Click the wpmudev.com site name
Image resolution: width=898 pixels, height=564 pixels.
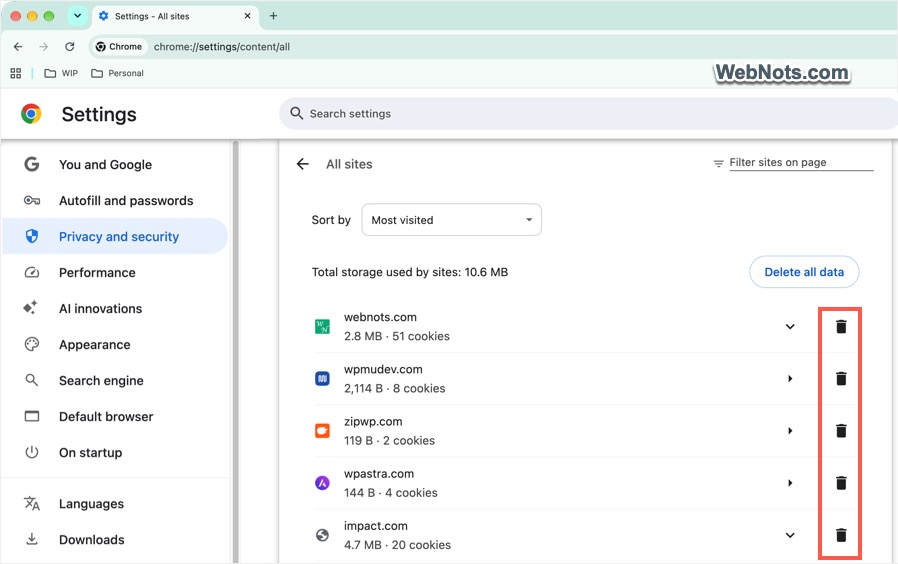[x=383, y=369]
